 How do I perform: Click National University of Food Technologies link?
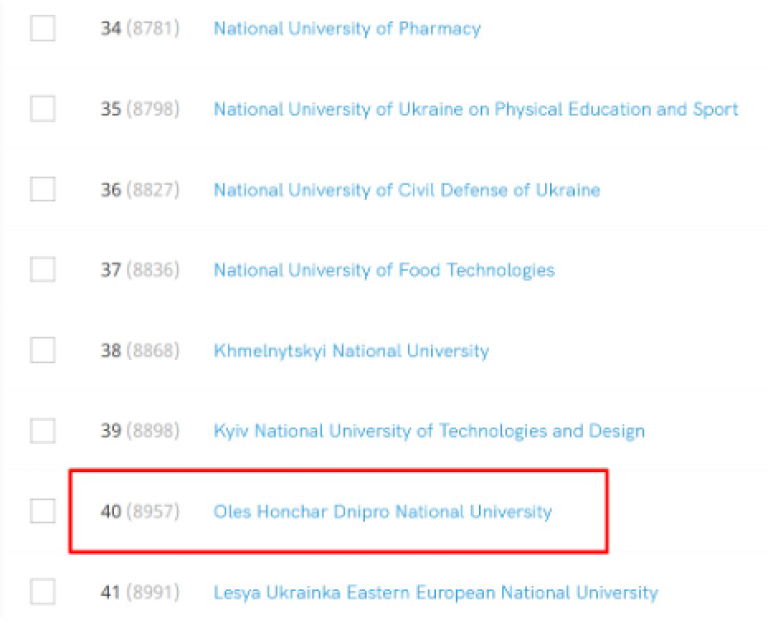click(x=383, y=270)
